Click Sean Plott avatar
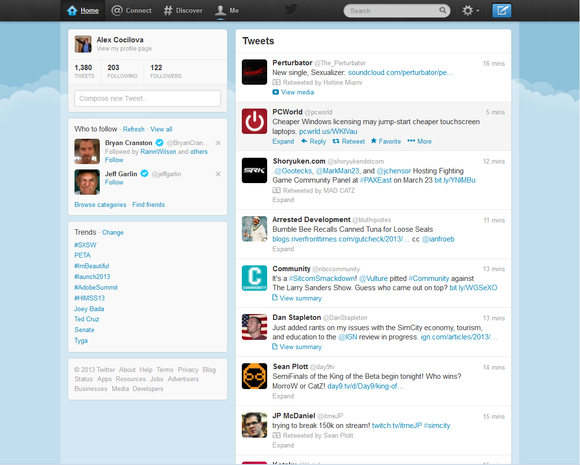Viewport: 580px width, 465px height. click(x=254, y=376)
